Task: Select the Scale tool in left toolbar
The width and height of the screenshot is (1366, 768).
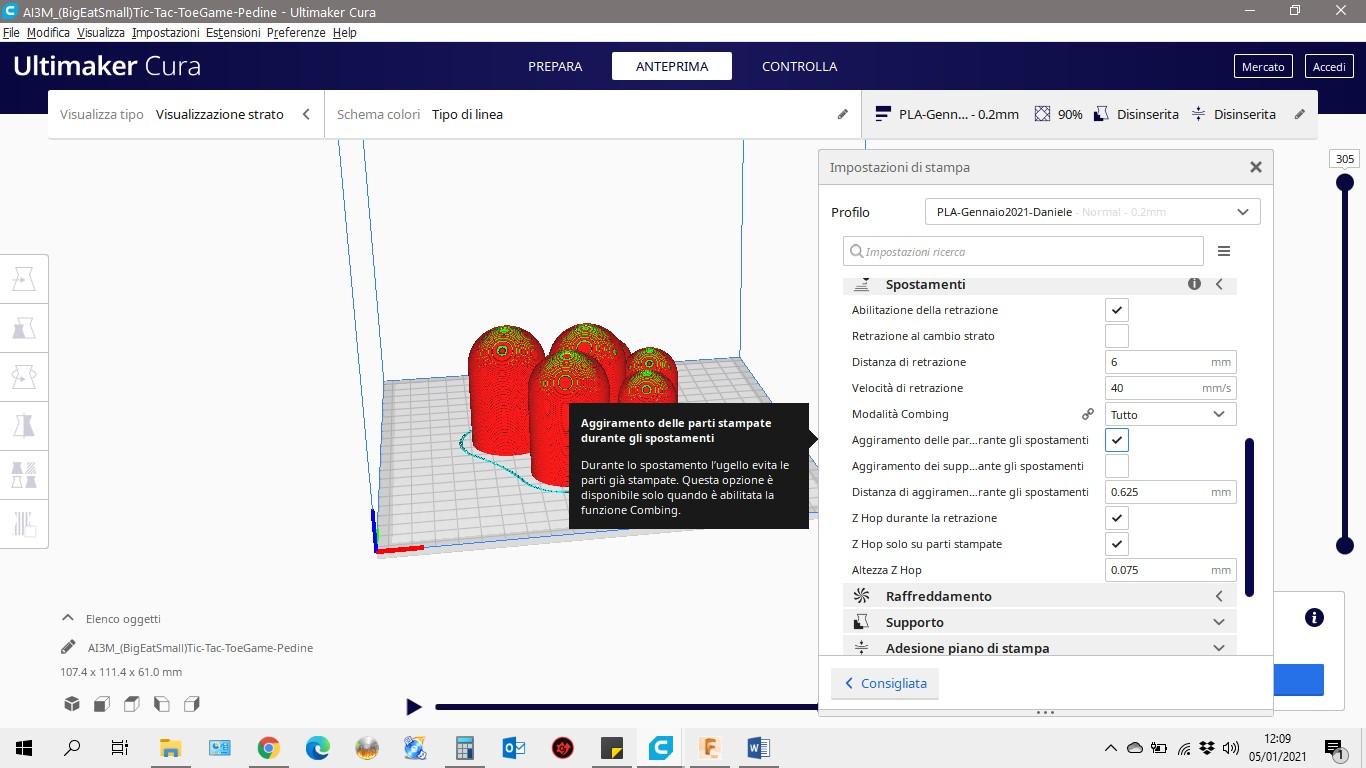Action: click(24, 328)
